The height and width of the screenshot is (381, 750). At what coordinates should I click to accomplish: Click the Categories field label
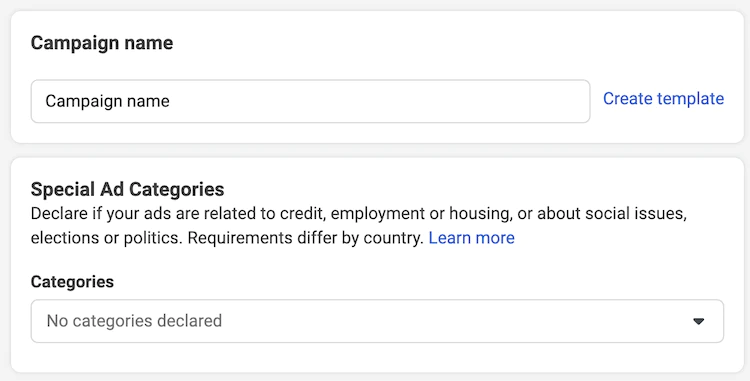(72, 282)
